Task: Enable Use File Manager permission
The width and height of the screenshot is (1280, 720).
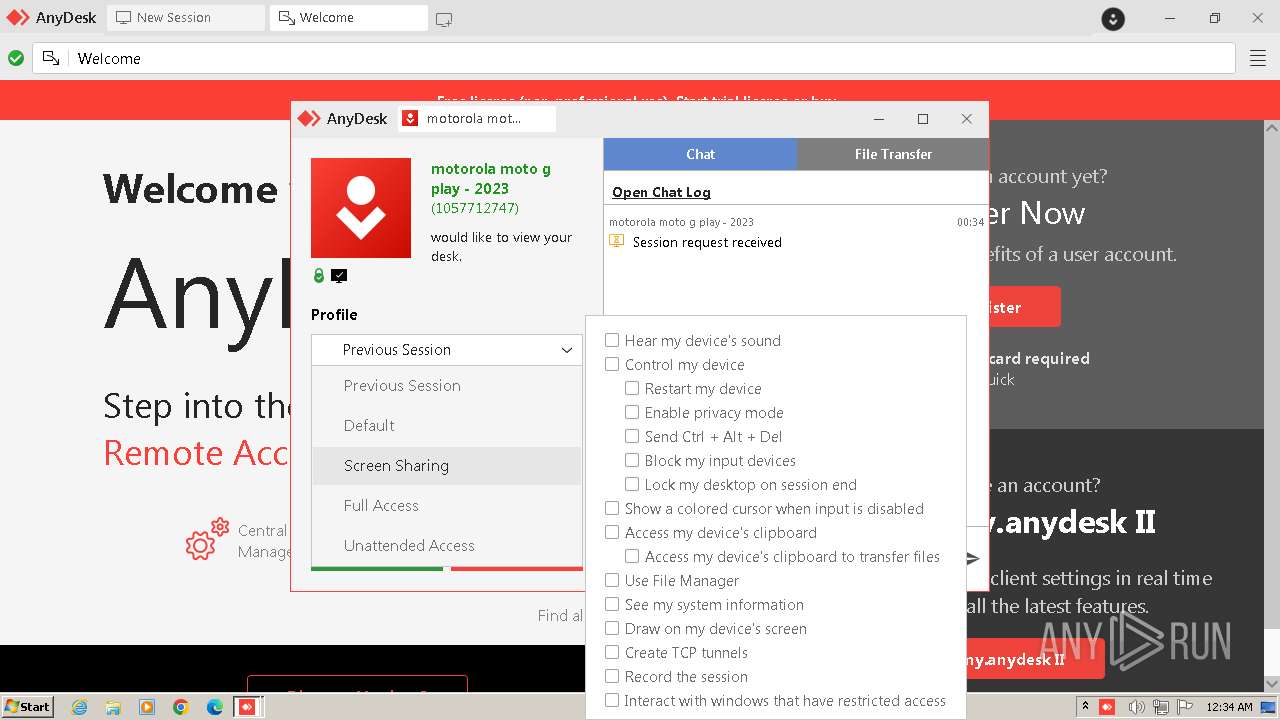Action: coord(612,580)
